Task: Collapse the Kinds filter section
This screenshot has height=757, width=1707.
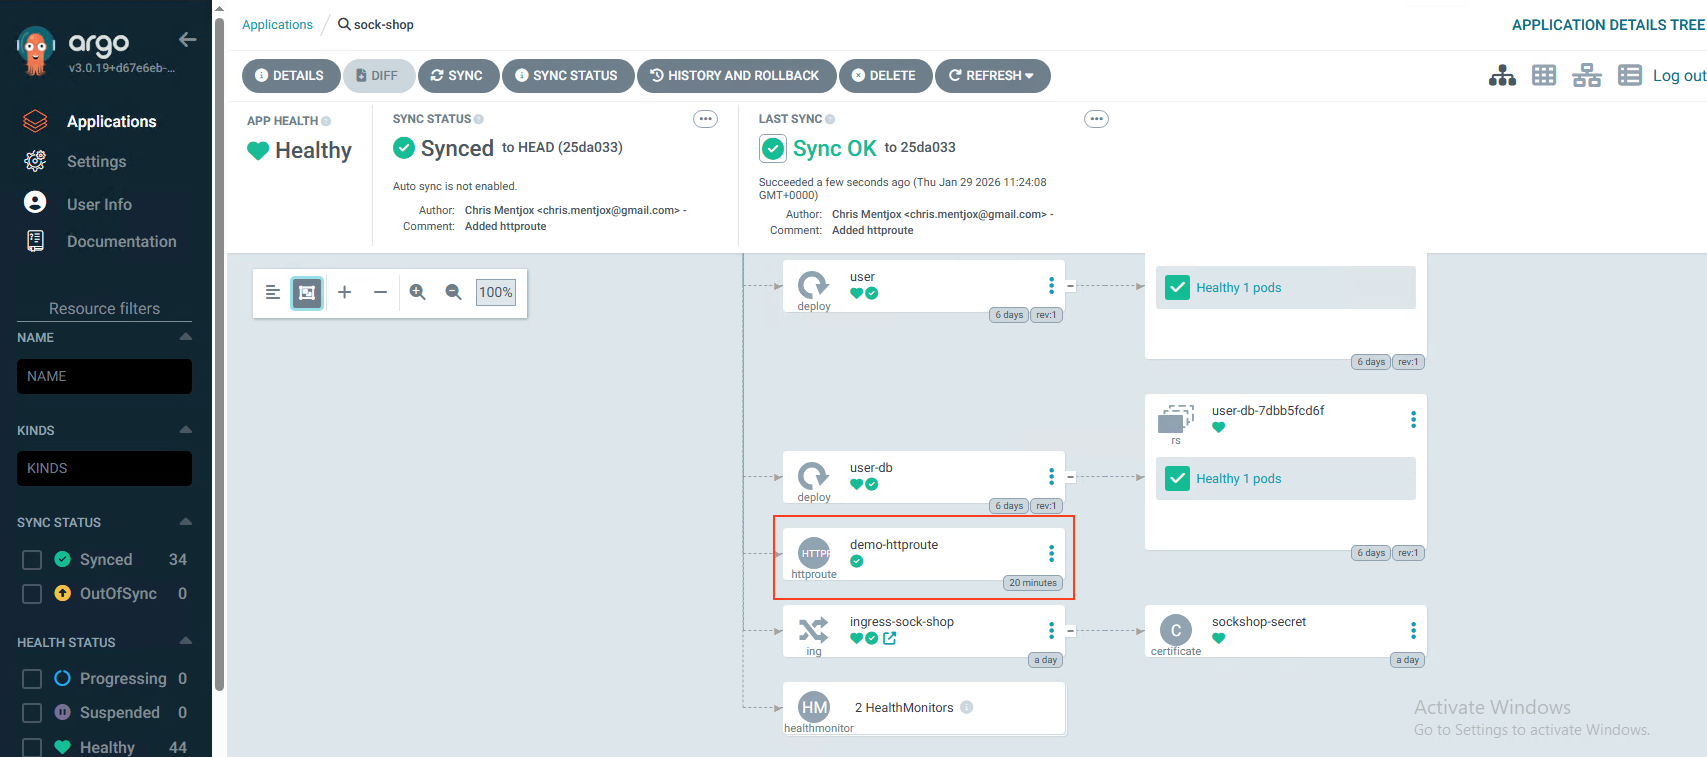Action: [x=185, y=430]
